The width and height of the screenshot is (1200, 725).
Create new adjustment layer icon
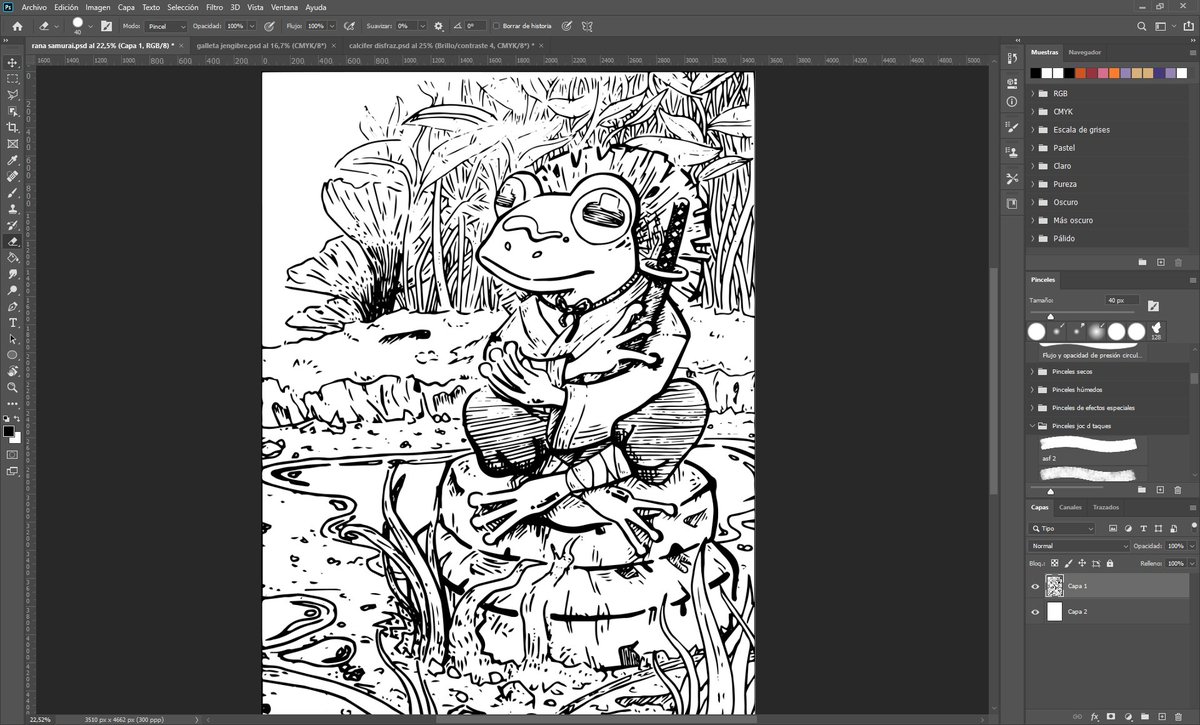pyautogui.click(x=1128, y=717)
